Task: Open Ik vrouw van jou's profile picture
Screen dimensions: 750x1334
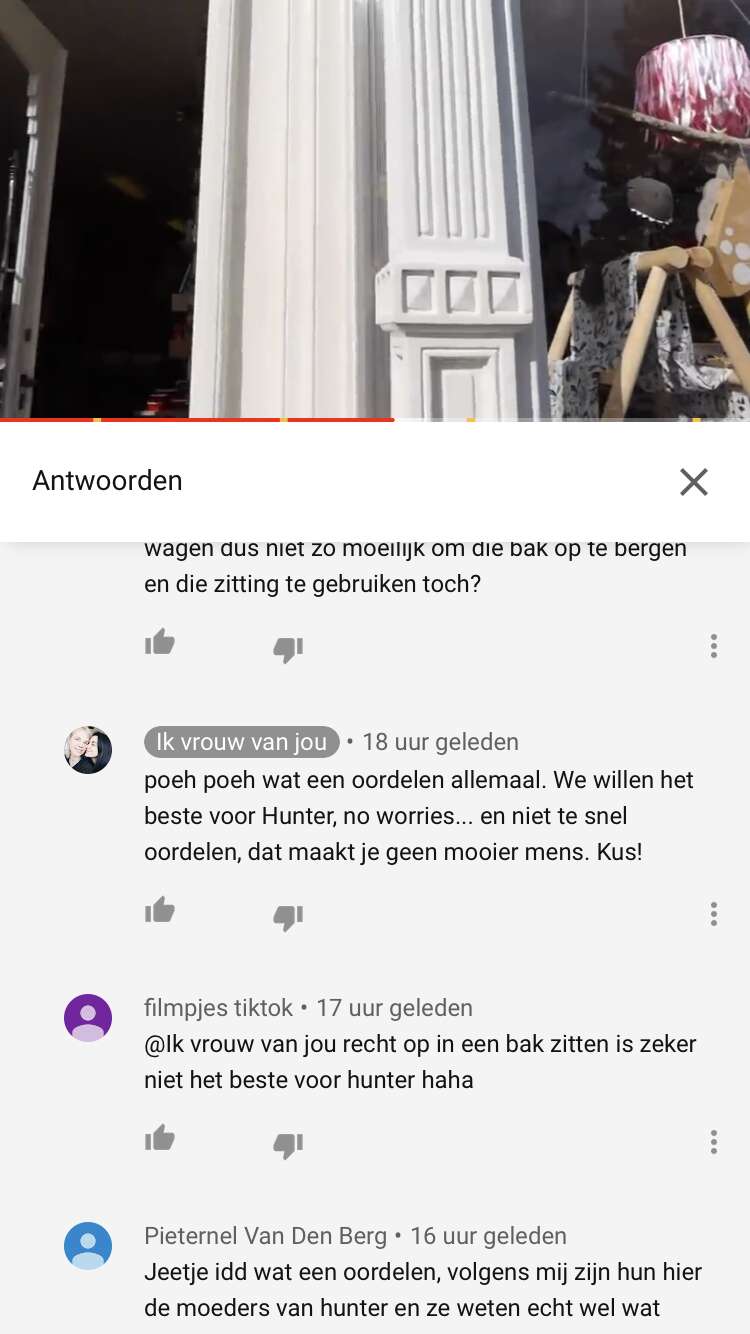Action: tap(88, 750)
